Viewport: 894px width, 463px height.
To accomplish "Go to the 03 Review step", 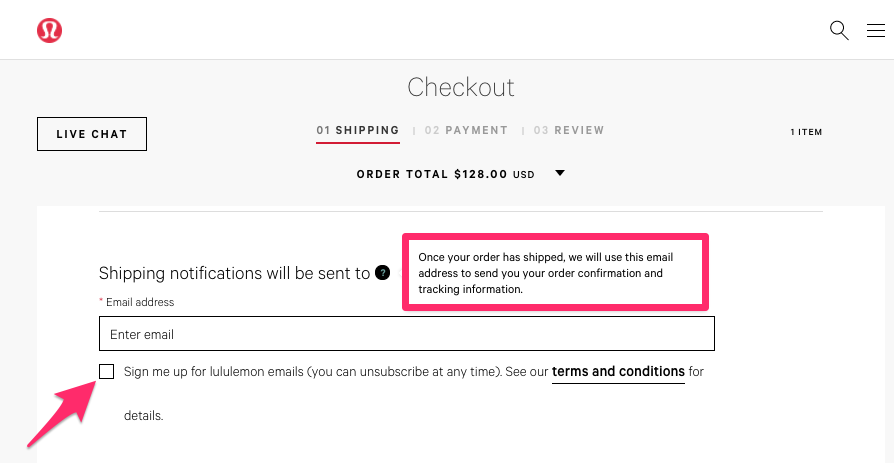I will (x=569, y=131).
